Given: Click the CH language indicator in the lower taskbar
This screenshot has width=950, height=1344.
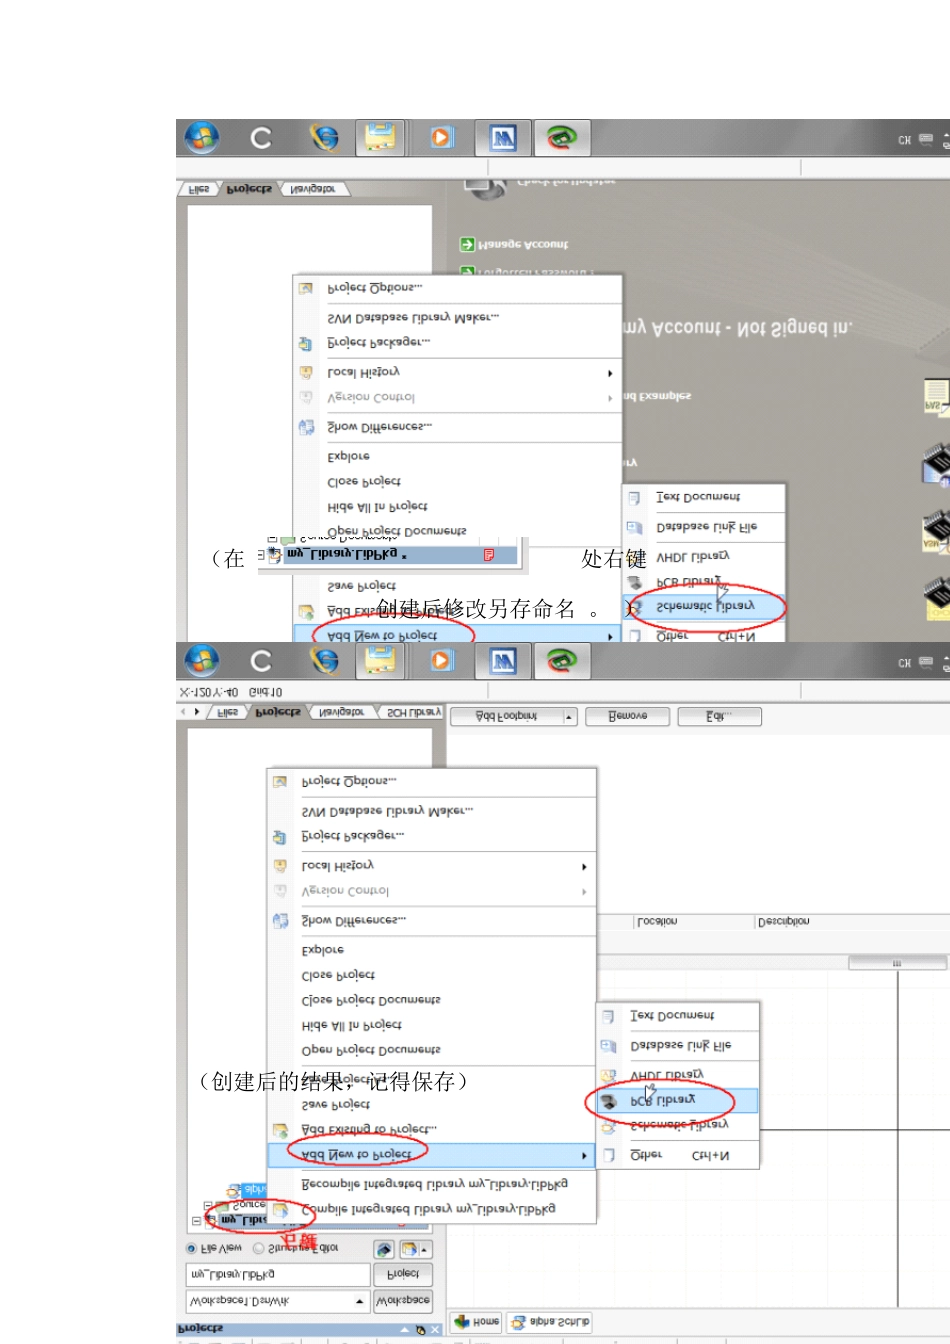Looking at the screenshot, I should tap(904, 663).
